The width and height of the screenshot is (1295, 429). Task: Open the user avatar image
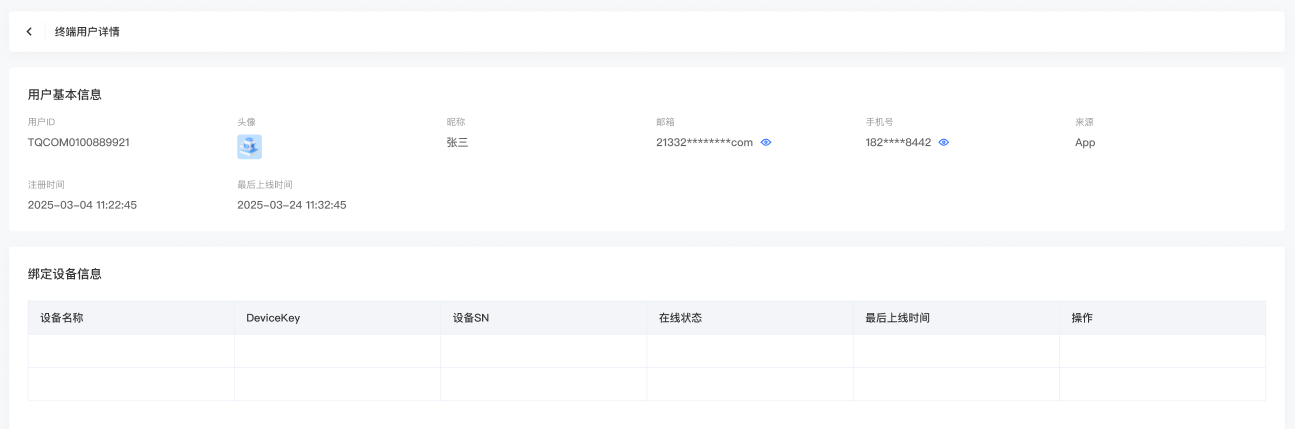249,147
